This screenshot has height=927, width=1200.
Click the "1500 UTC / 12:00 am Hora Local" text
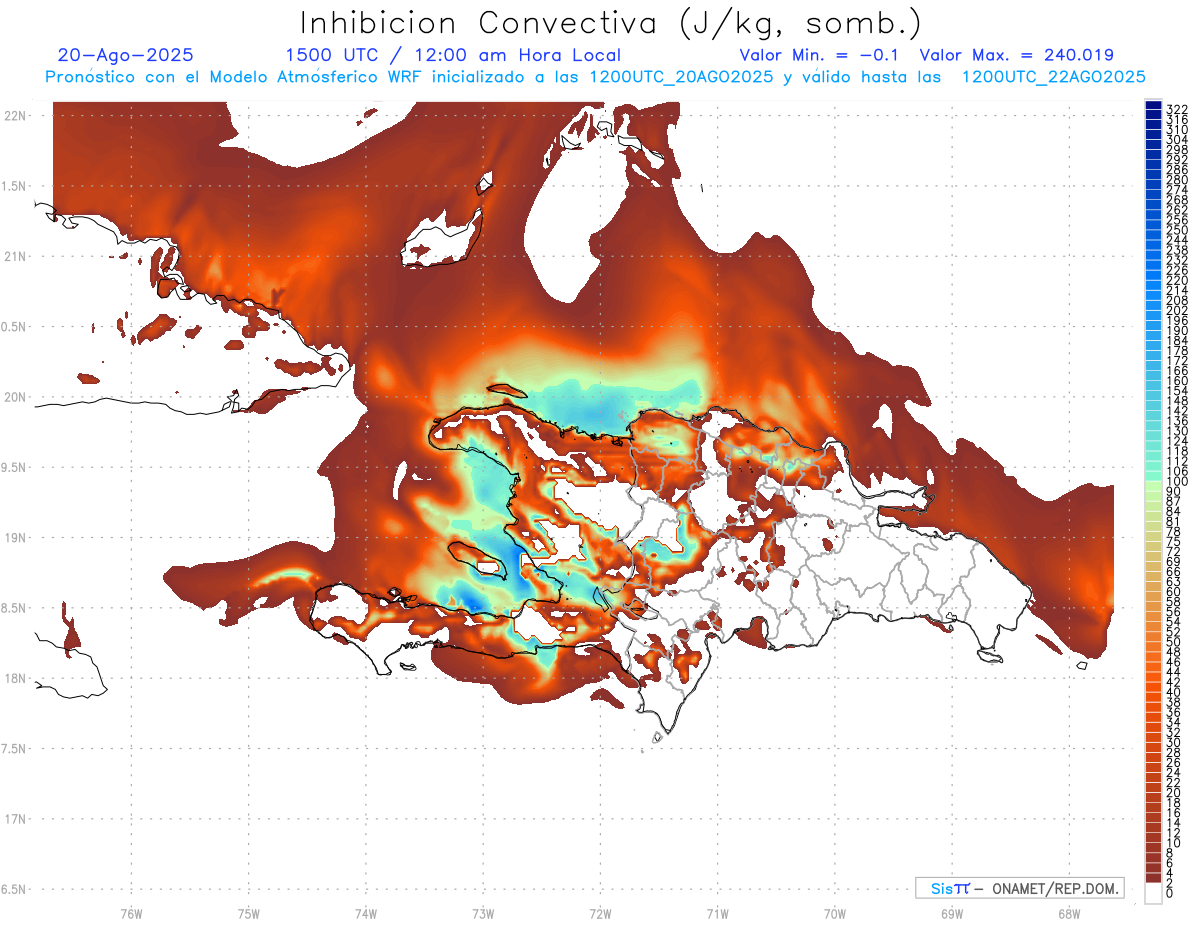453,55
